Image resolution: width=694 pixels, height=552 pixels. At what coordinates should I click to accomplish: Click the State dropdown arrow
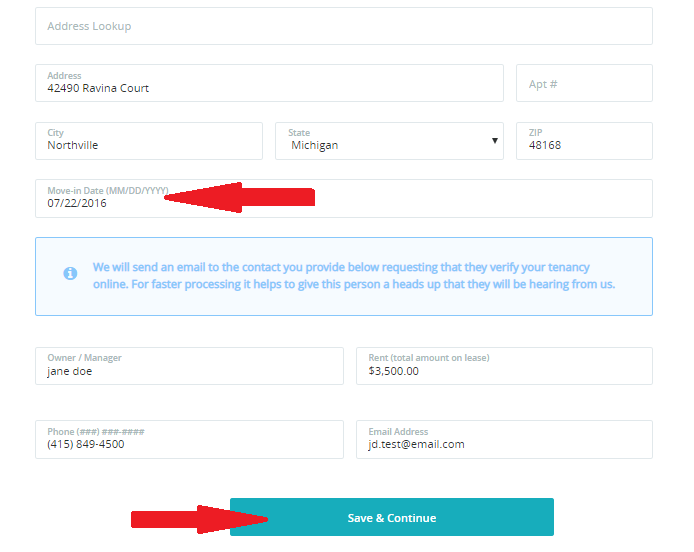click(494, 141)
